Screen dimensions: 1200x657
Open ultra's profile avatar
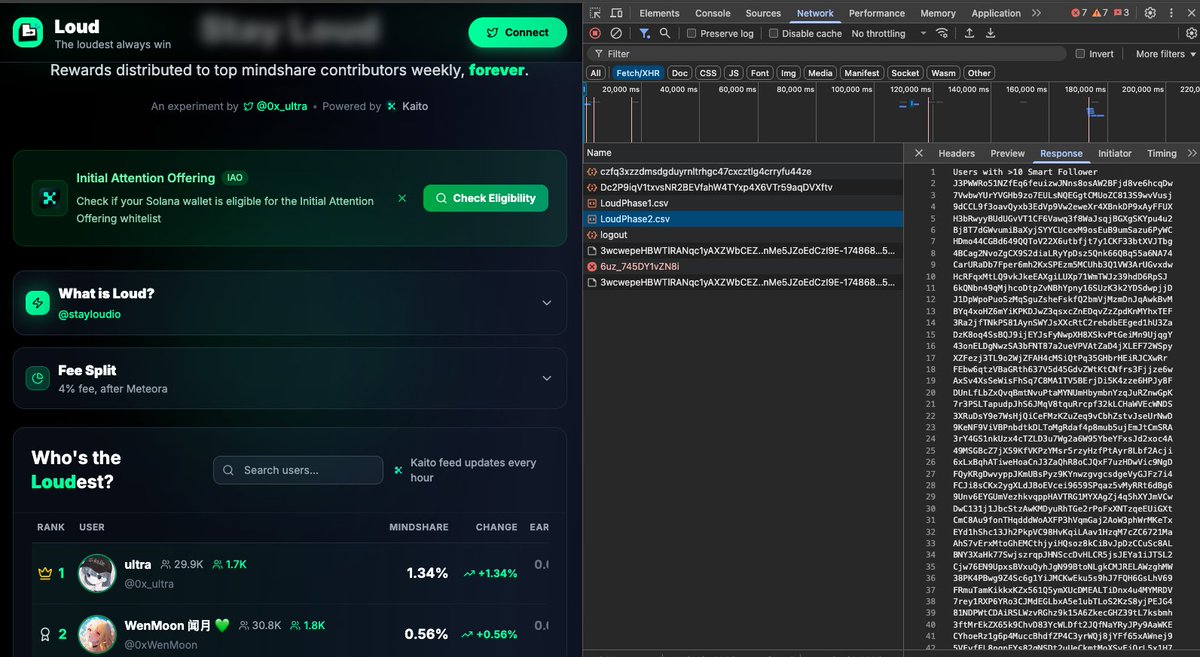pos(96,573)
